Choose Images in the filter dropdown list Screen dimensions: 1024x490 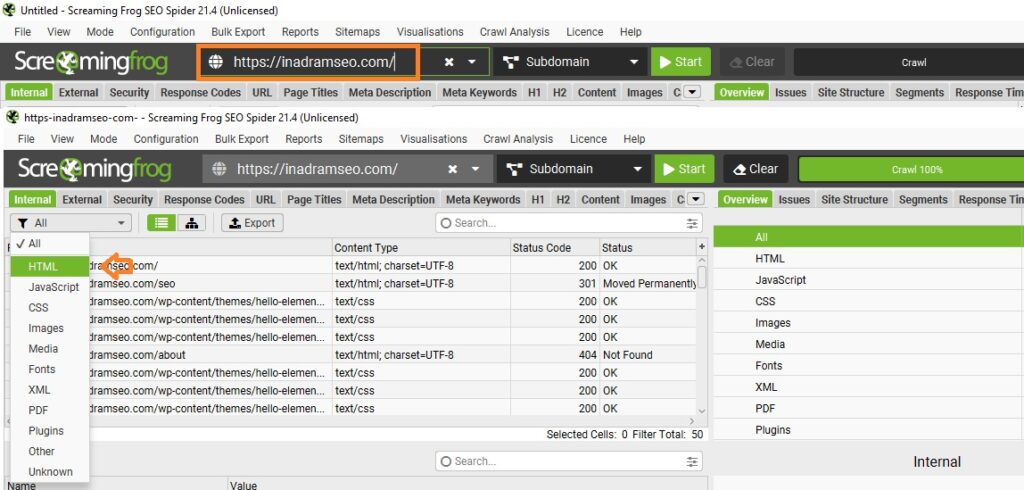click(x=50, y=328)
